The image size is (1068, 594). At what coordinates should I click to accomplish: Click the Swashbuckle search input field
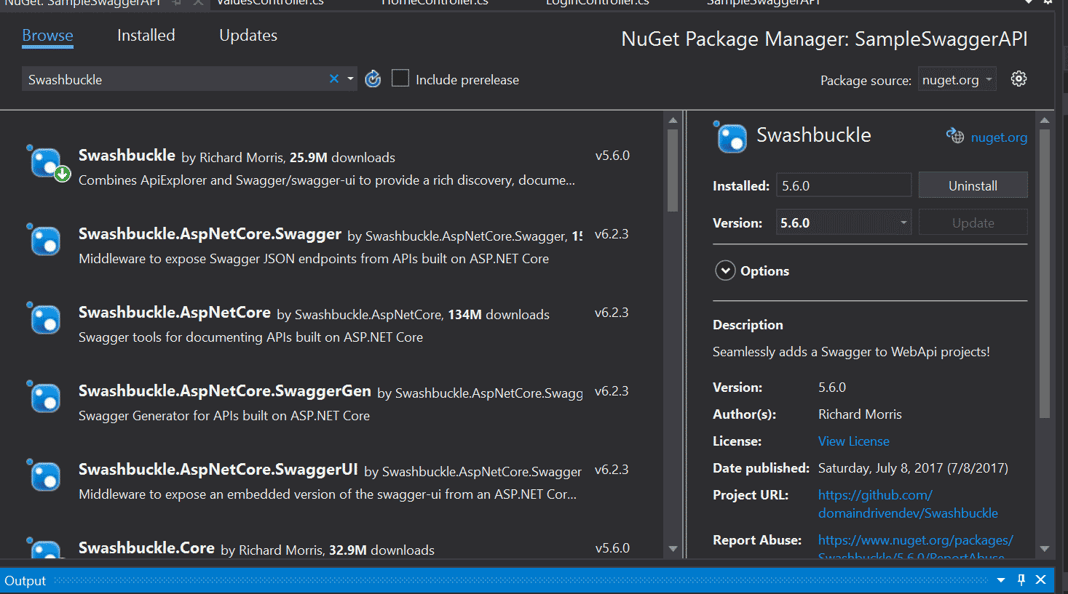pyautogui.click(x=174, y=80)
